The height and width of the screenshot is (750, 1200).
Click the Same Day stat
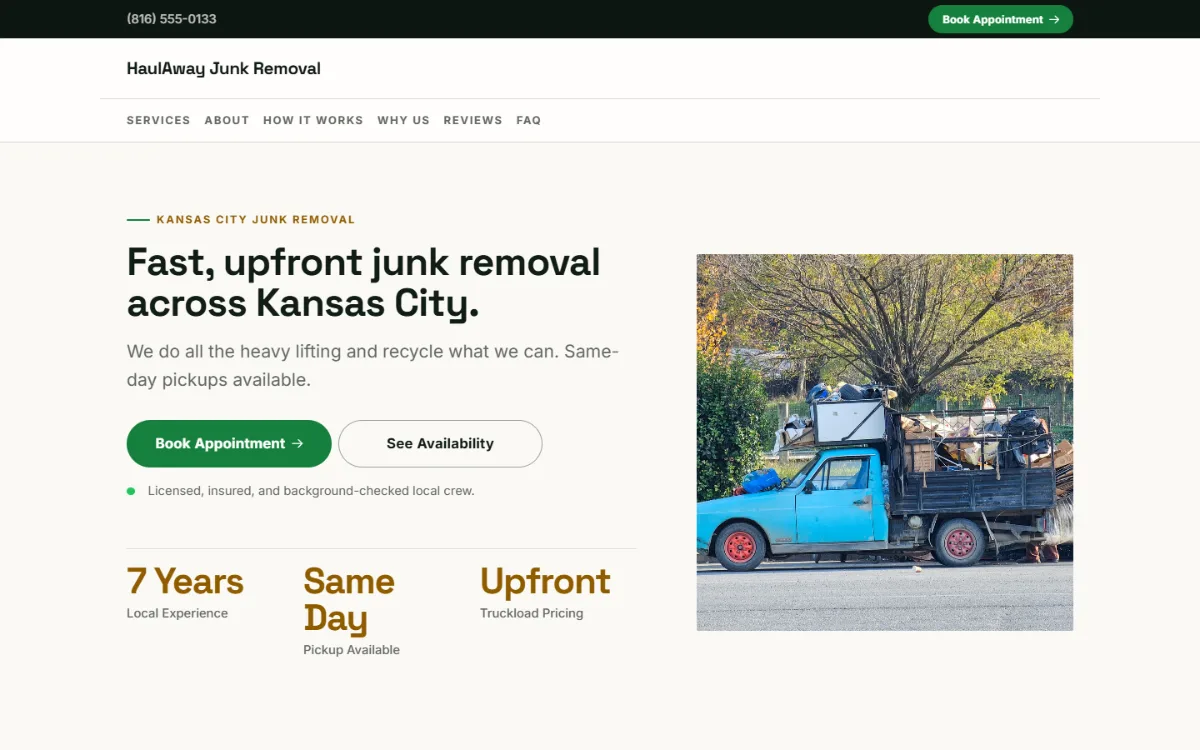pos(349,599)
